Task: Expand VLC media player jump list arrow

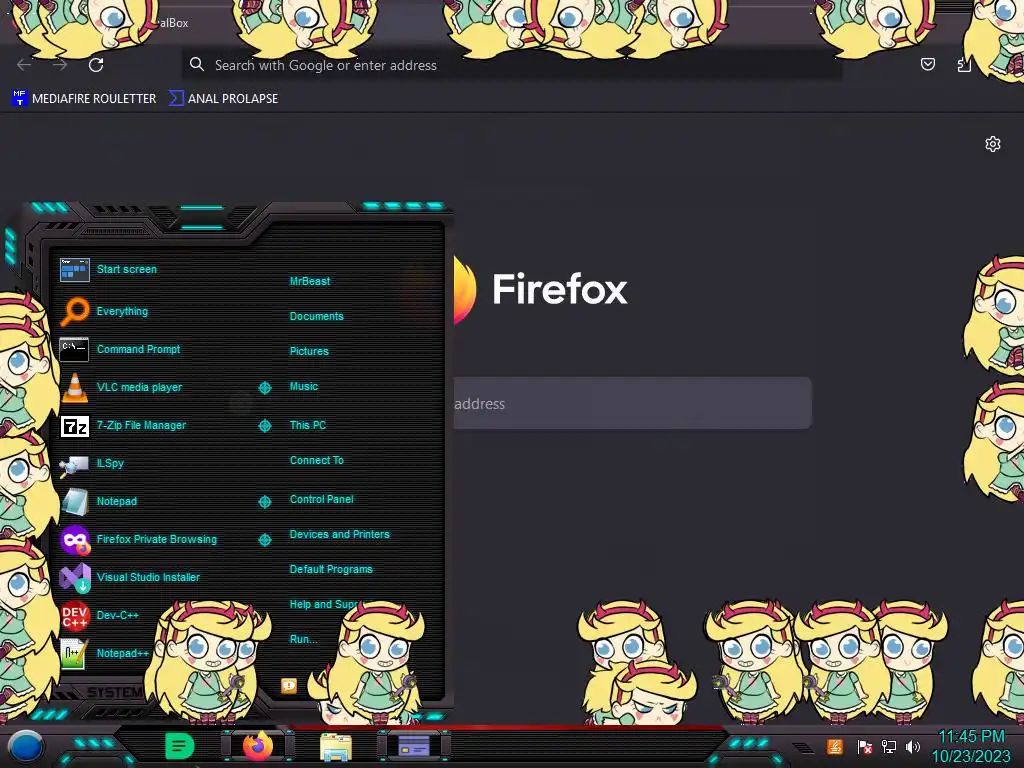Action: pyautogui.click(x=264, y=388)
